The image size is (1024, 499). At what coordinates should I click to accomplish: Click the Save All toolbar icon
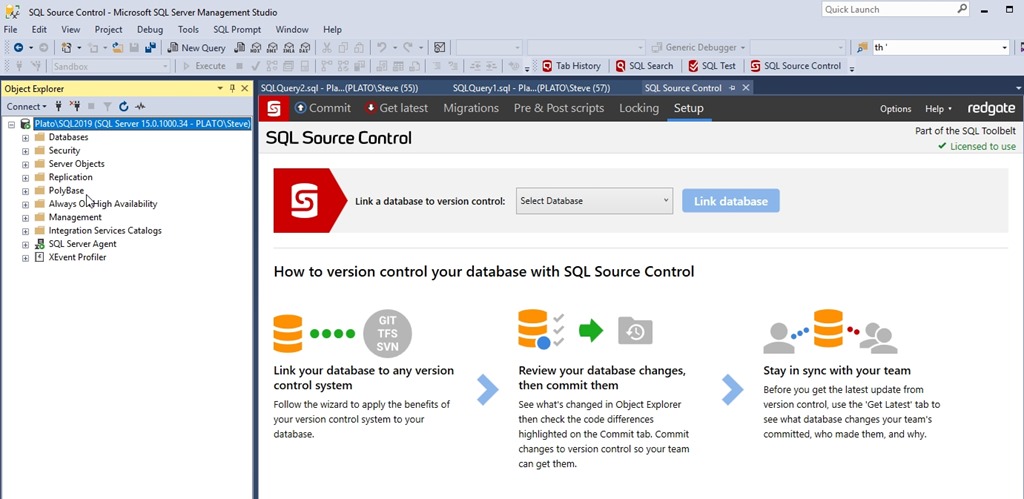[x=149, y=47]
